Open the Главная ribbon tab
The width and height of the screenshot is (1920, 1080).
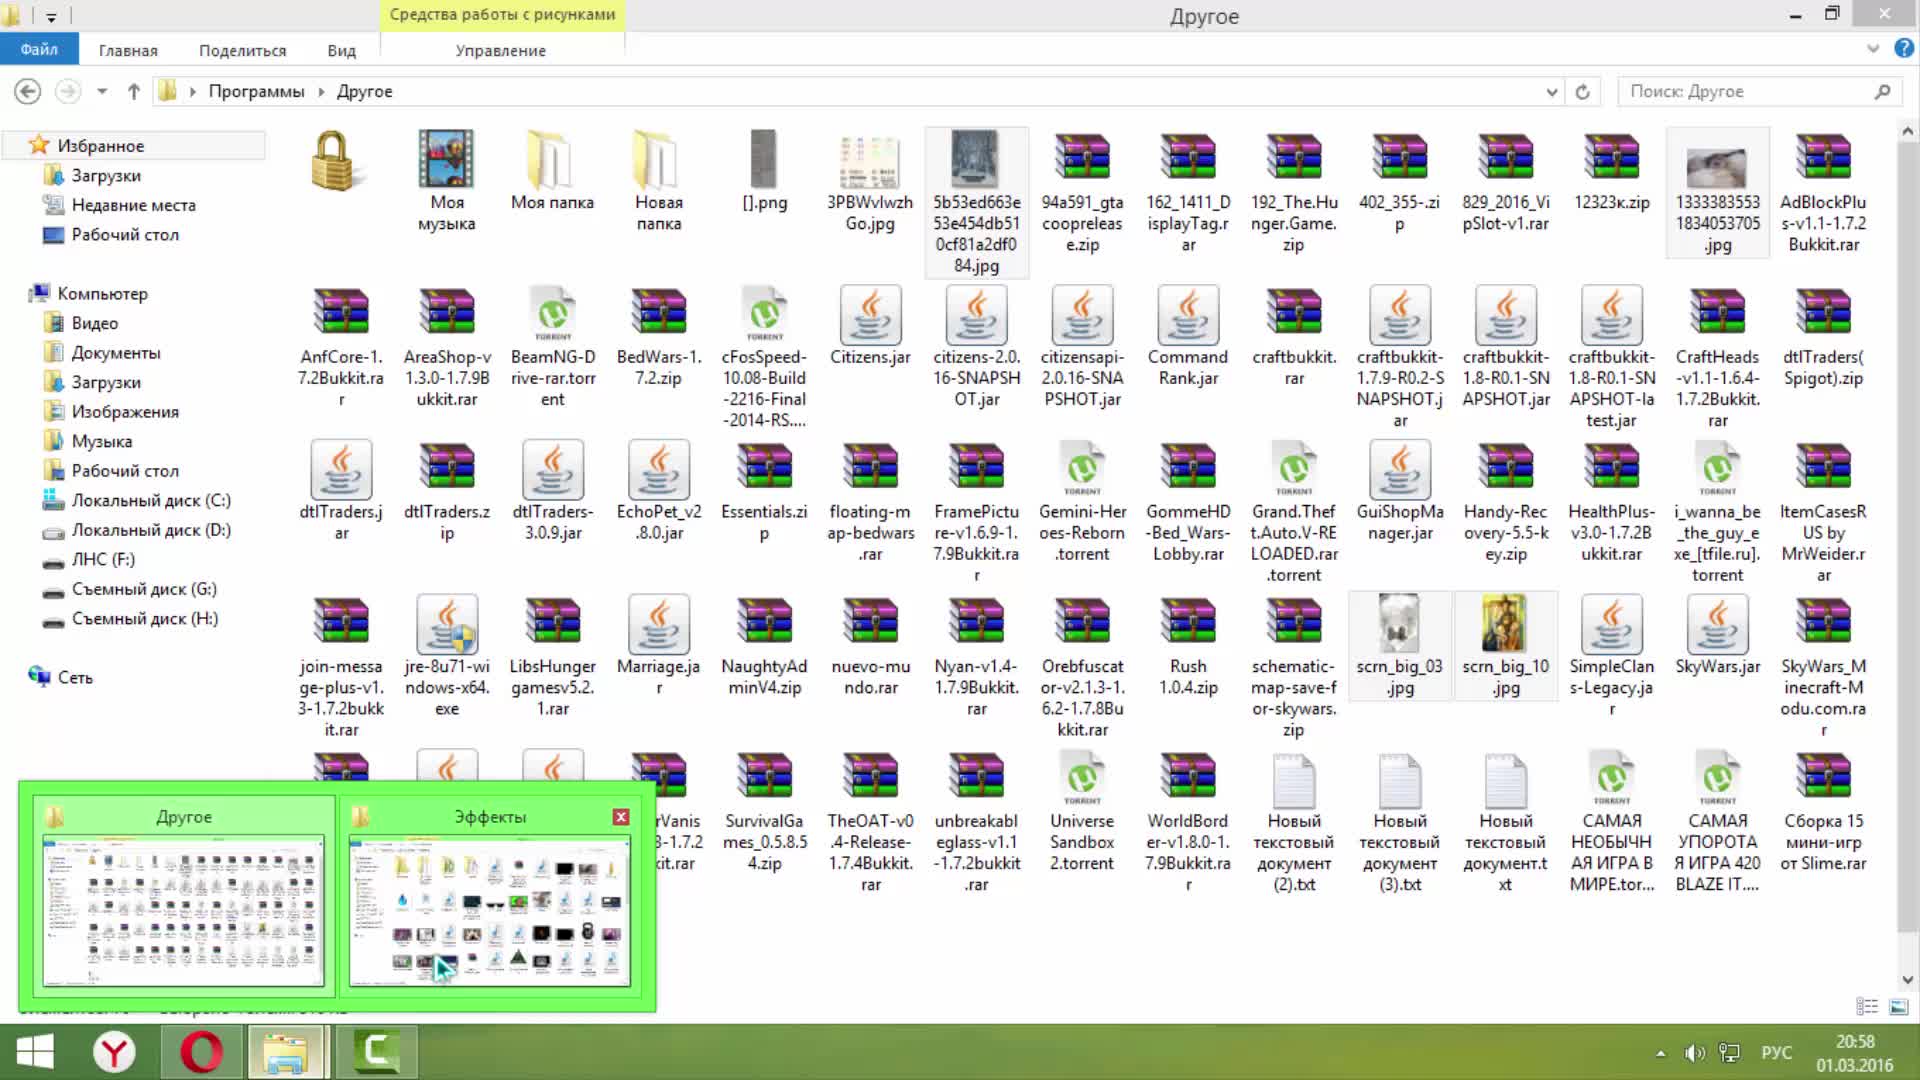[128, 50]
